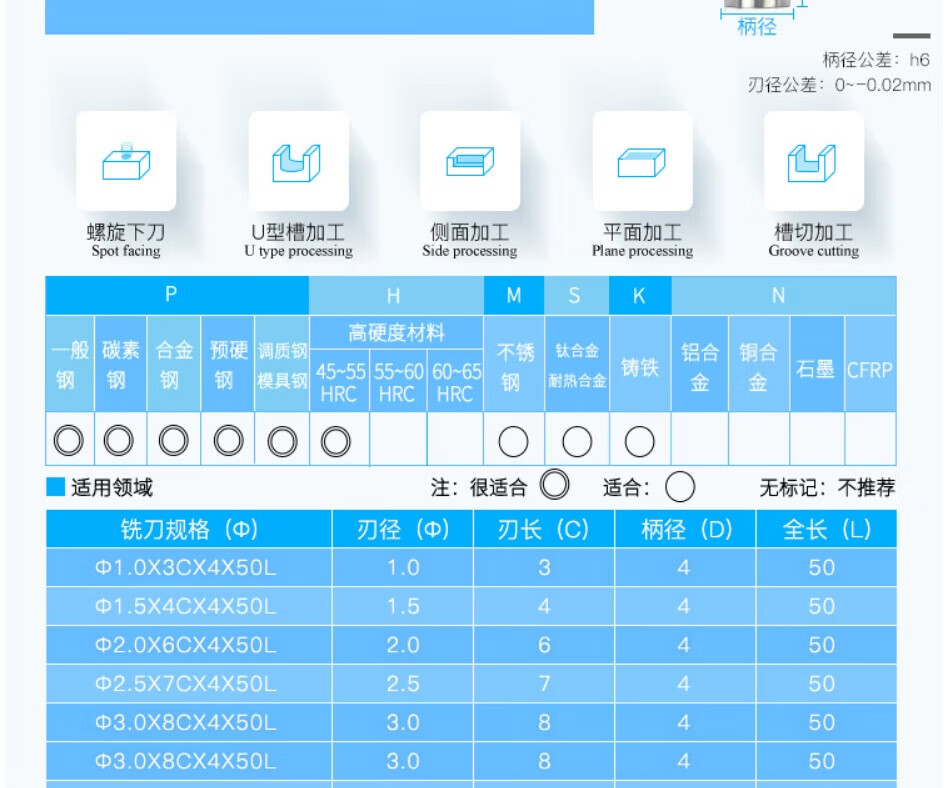Click the double-circle under 一般钢
The image size is (950, 788).
coord(68,440)
